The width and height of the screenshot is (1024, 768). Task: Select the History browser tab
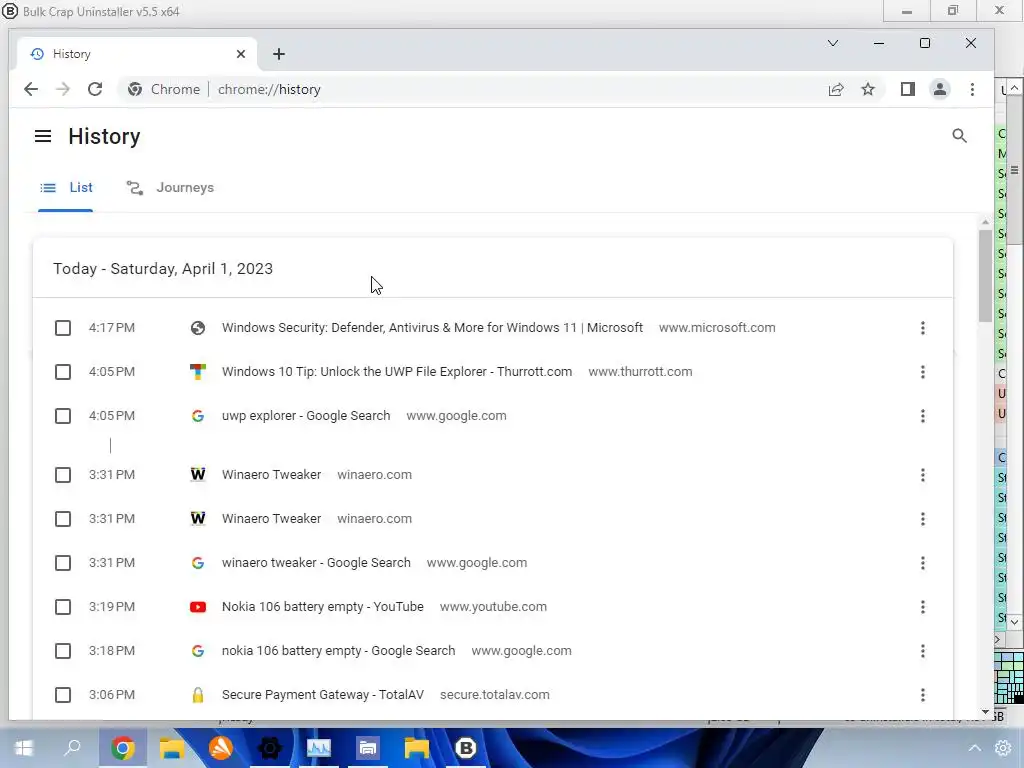135,54
